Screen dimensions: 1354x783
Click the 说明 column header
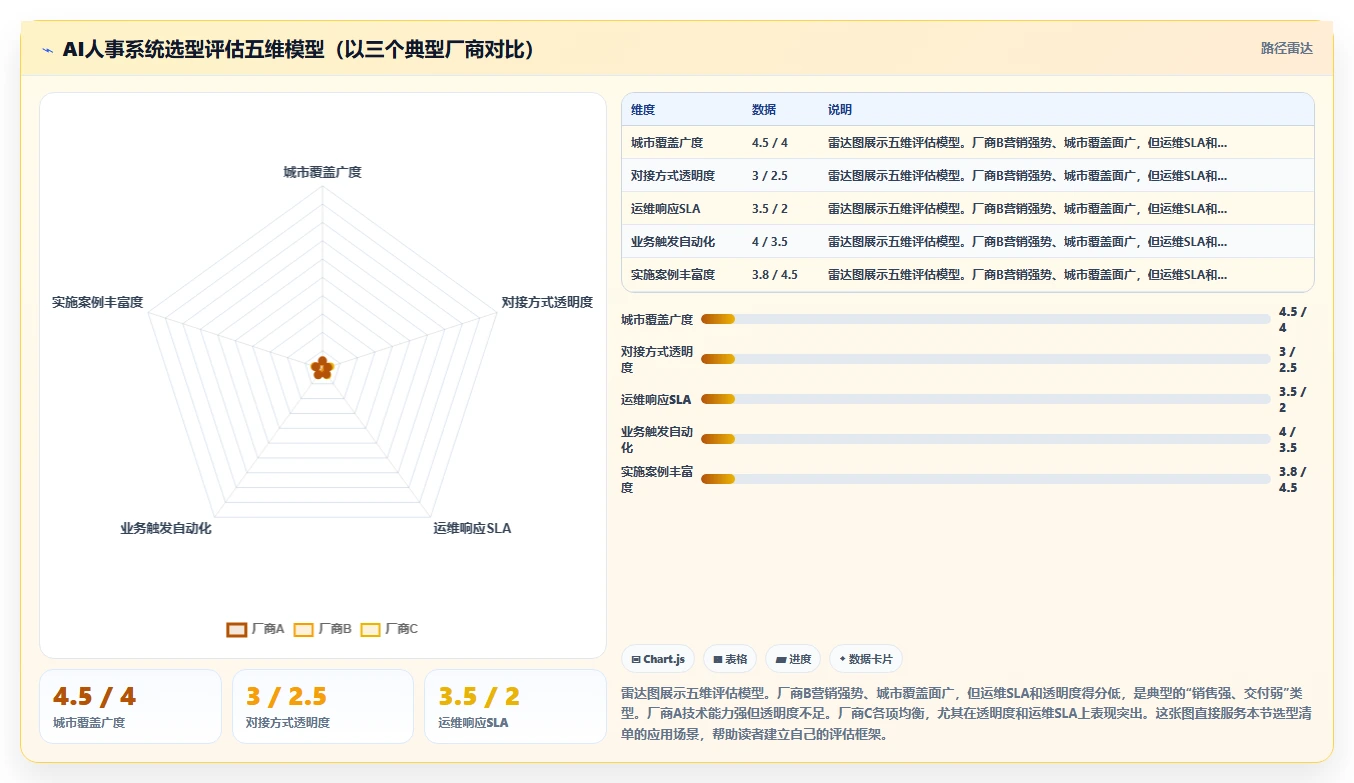(840, 110)
